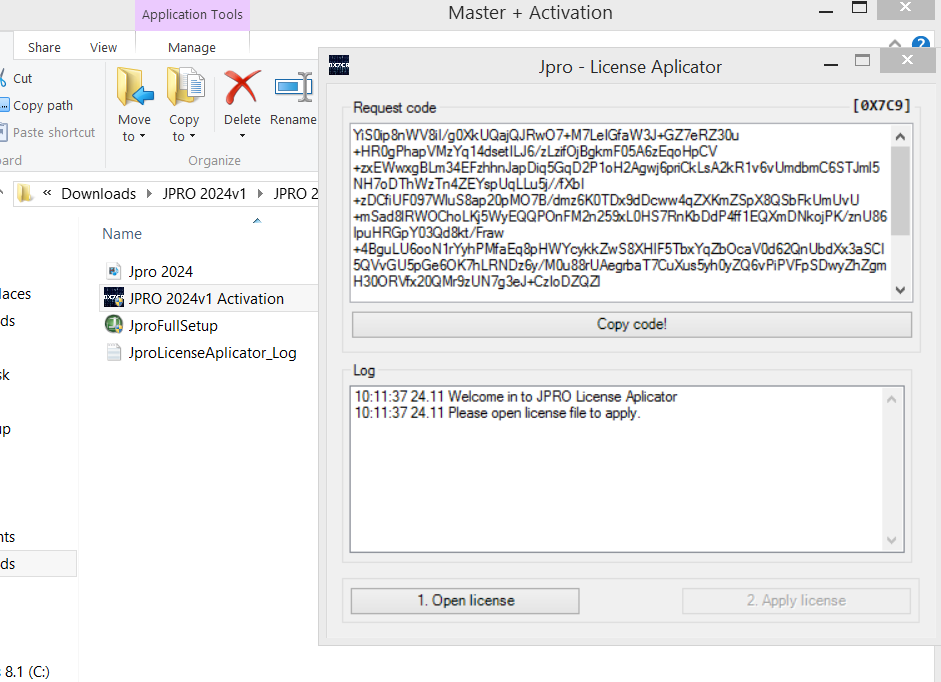The width and height of the screenshot is (941, 682).
Task: Open the Copy to dropdown arrow
Action: [x=192, y=136]
